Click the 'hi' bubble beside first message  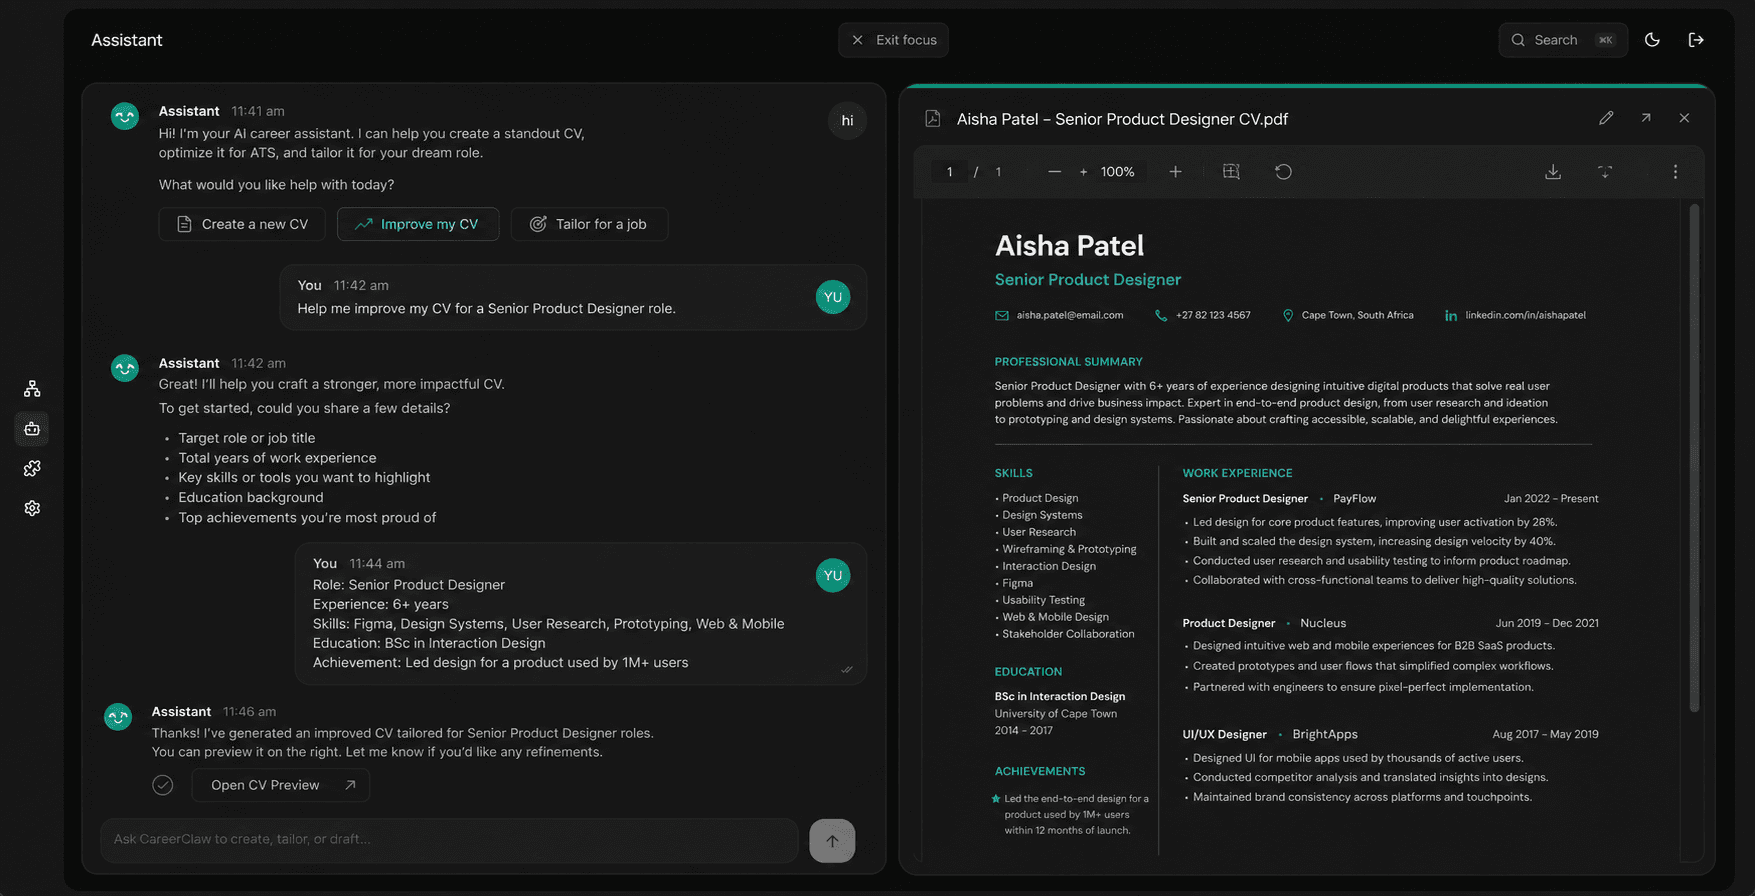(847, 121)
